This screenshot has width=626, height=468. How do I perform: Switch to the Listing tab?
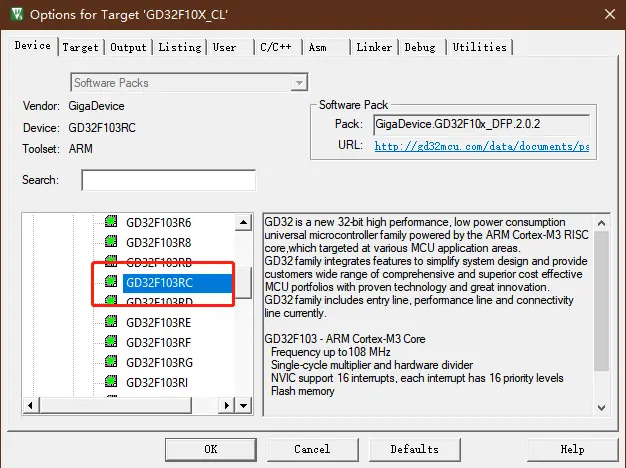(180, 47)
